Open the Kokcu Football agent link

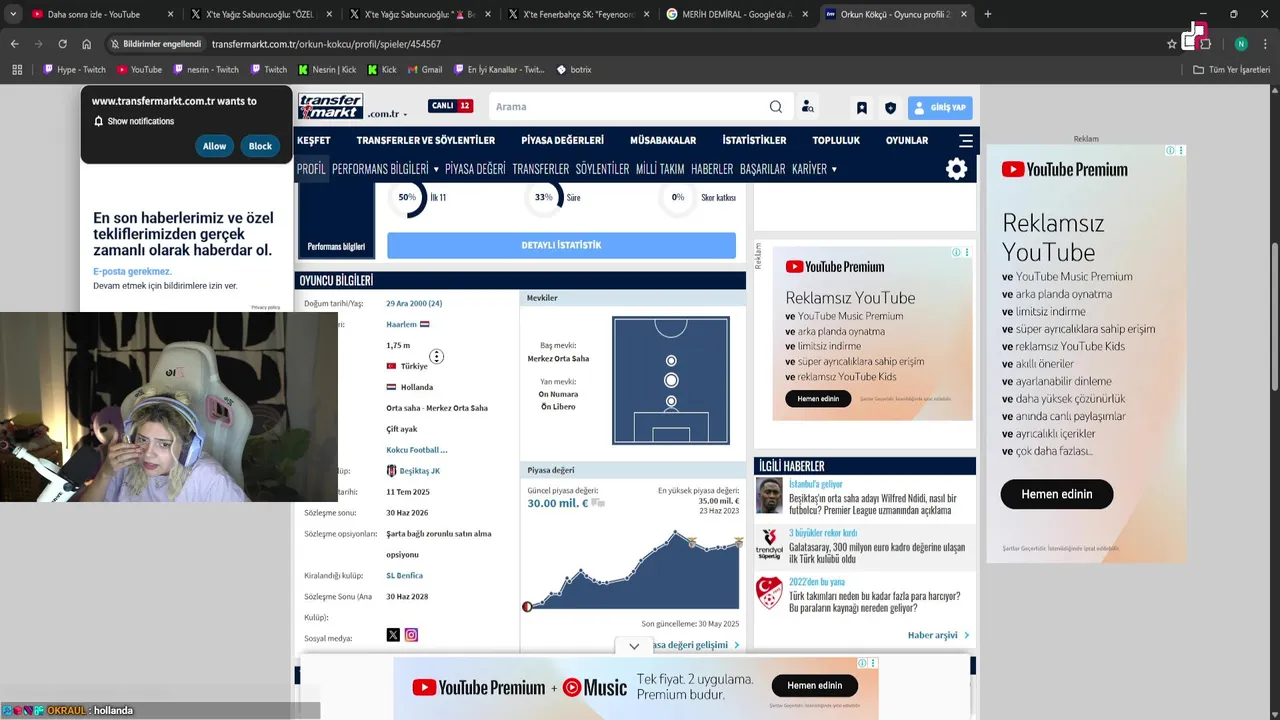point(417,450)
